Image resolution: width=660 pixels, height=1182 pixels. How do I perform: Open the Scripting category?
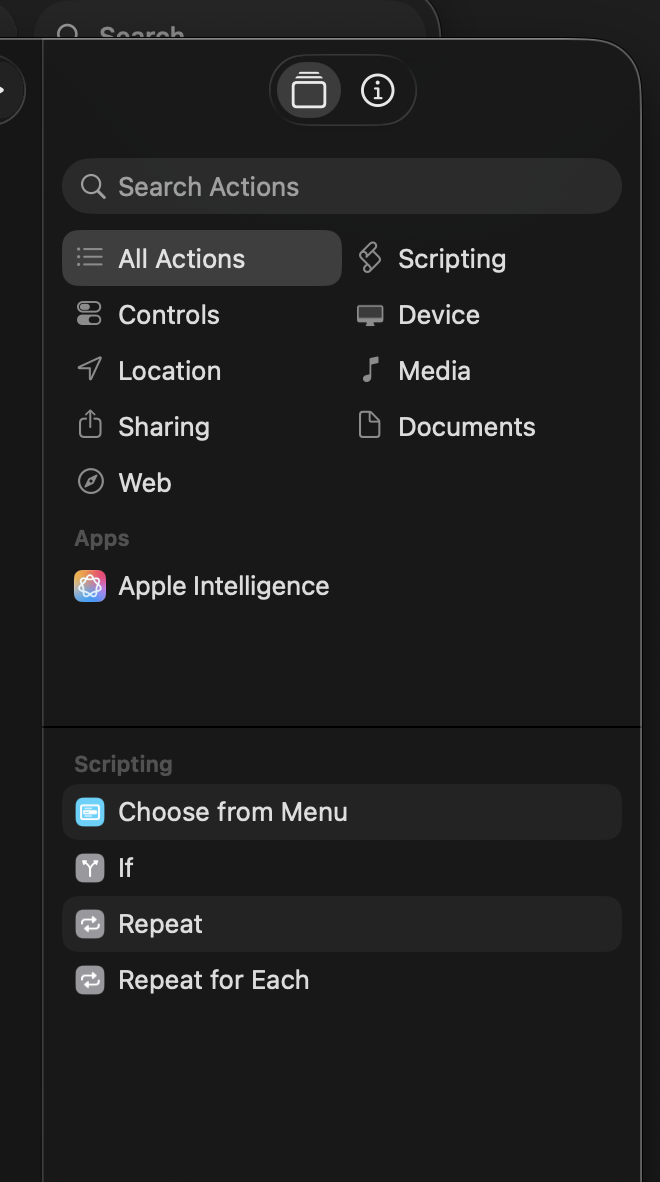[x=451, y=259]
